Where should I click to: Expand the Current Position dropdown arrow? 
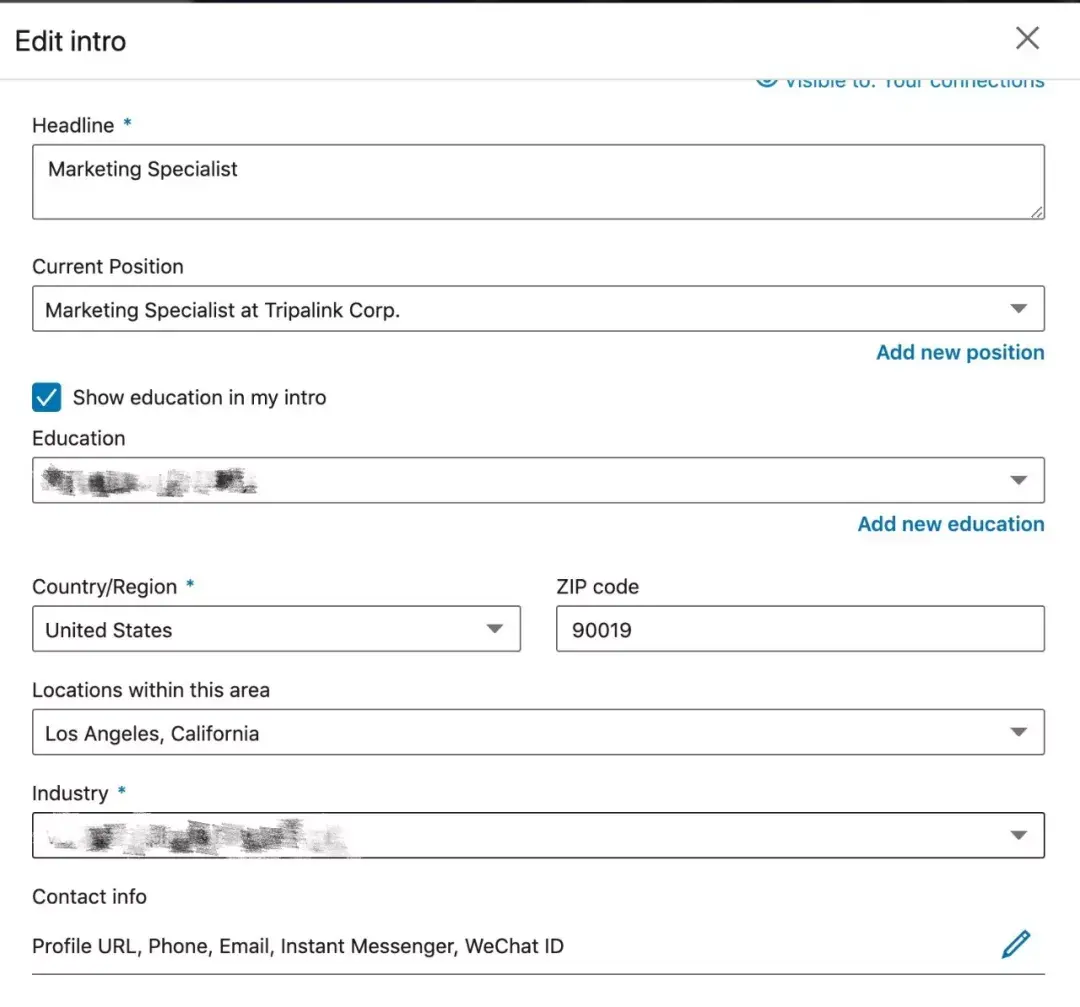coord(1018,309)
